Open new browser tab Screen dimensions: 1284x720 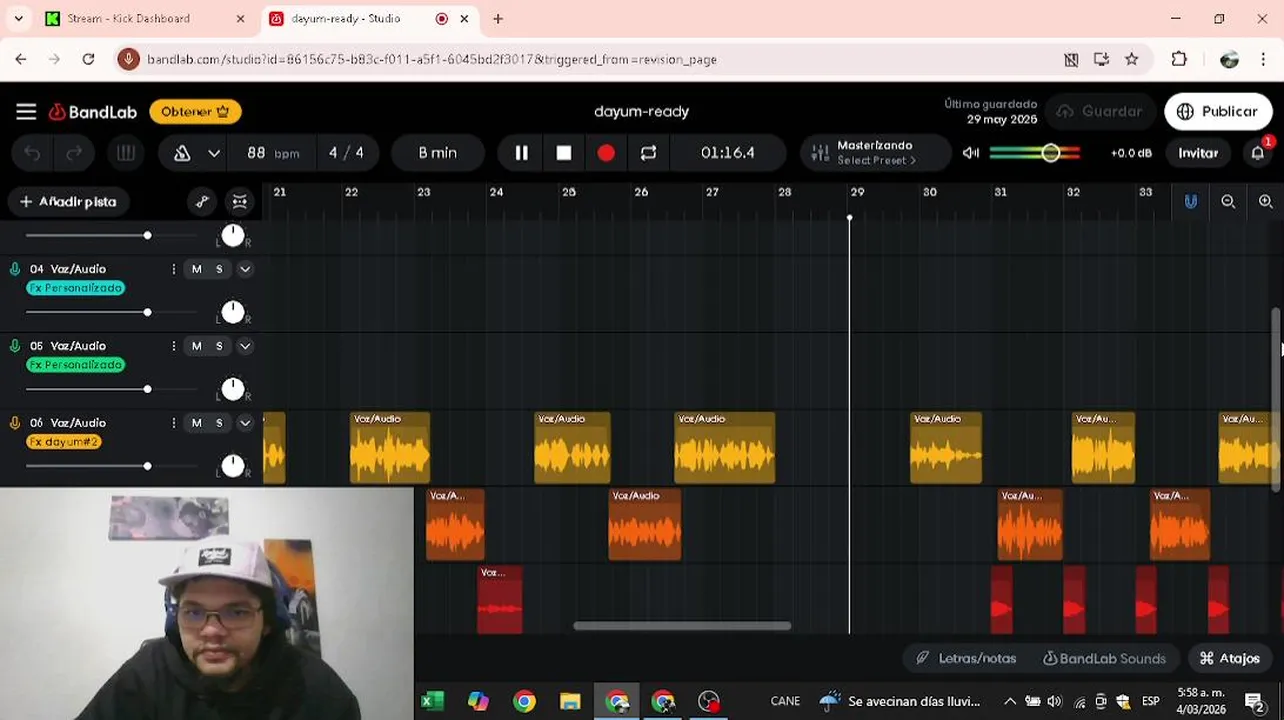[498, 18]
